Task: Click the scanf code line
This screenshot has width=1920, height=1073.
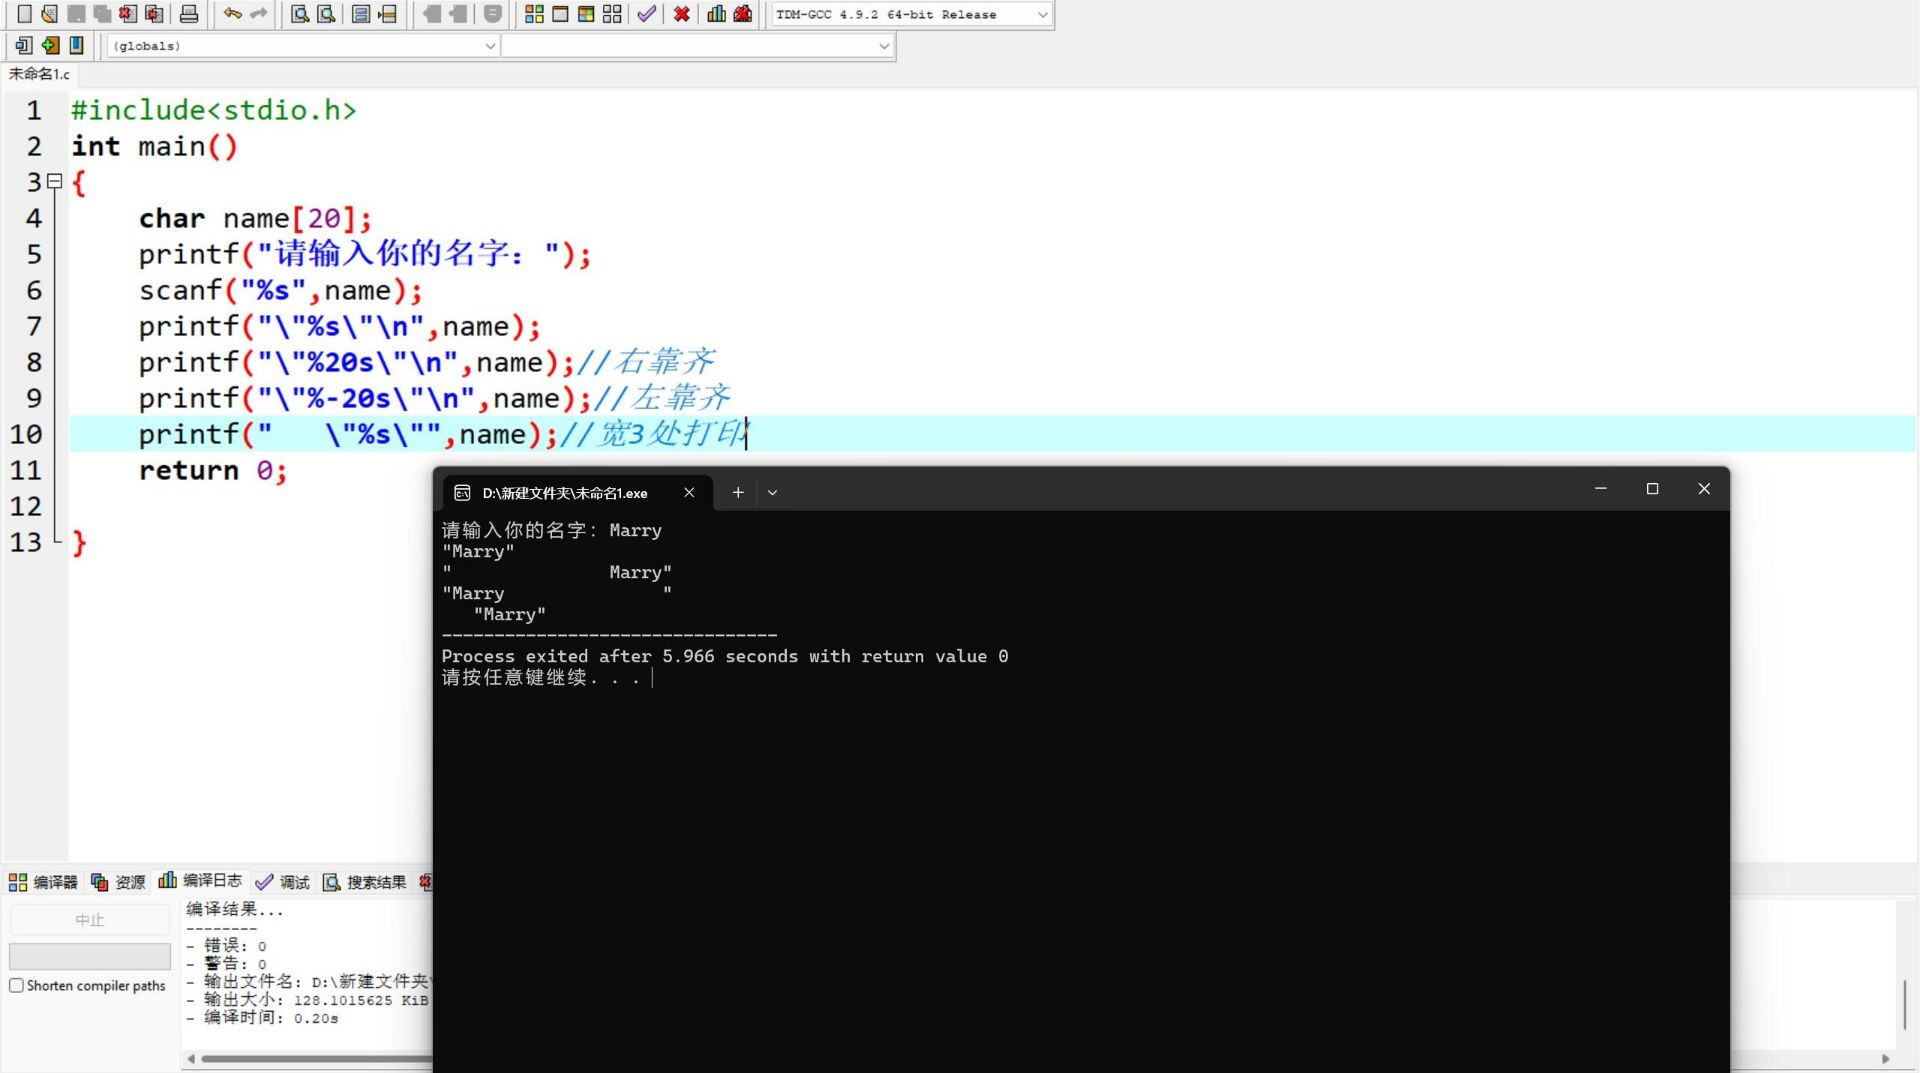Action: pos(281,290)
